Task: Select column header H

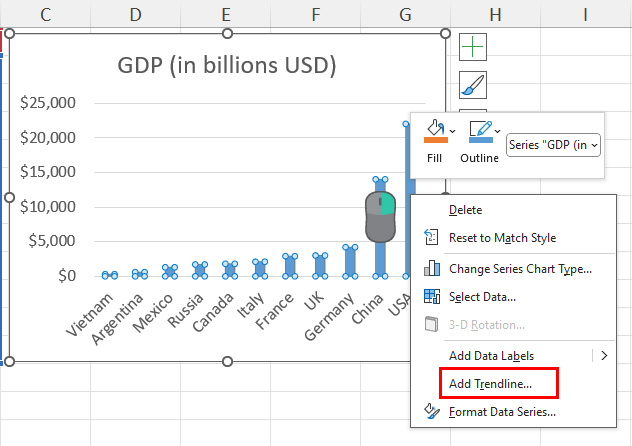Action: click(495, 15)
